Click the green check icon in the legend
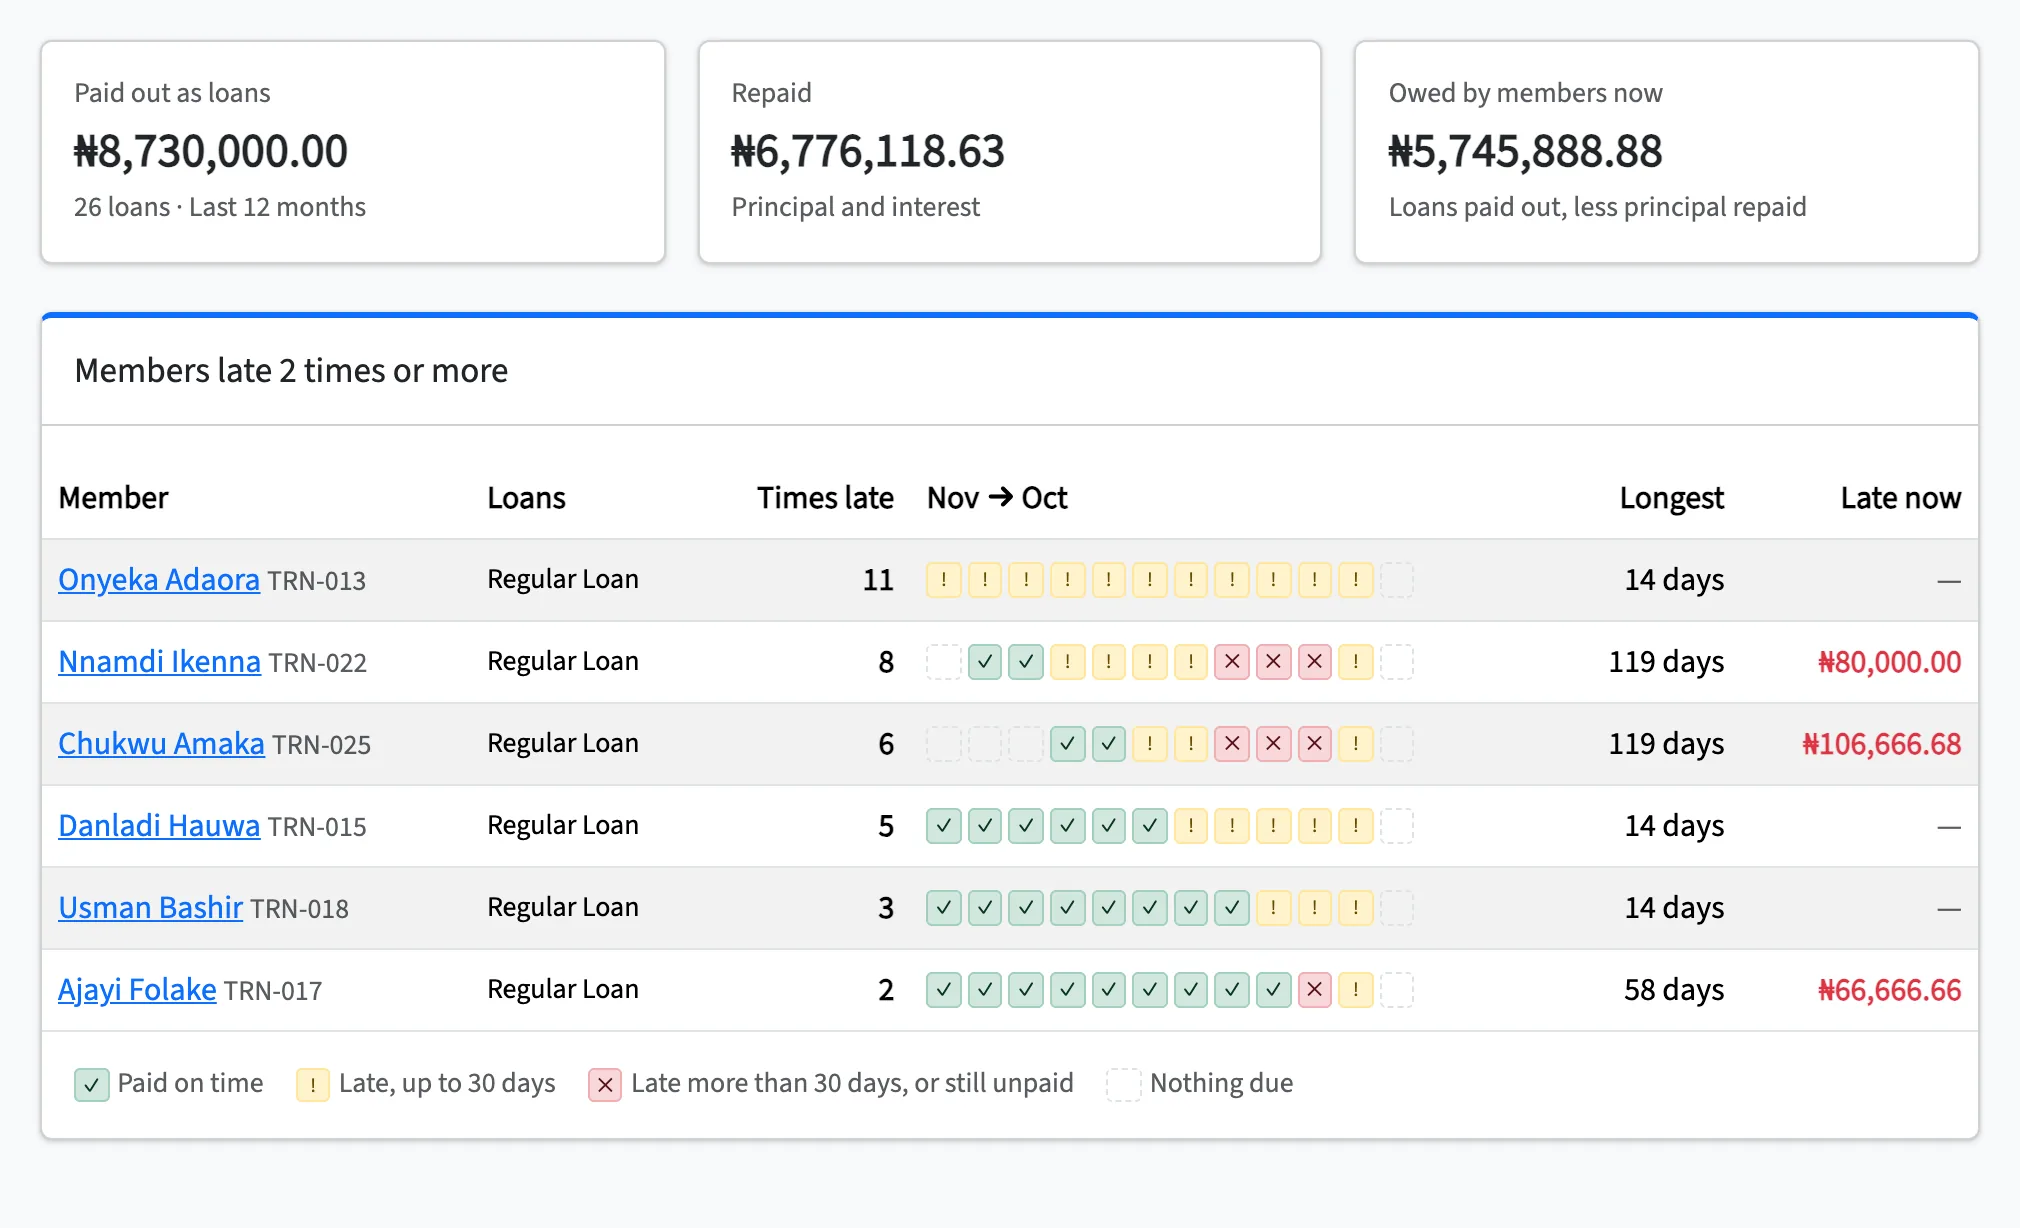This screenshot has height=1228, width=2020. [x=92, y=1085]
